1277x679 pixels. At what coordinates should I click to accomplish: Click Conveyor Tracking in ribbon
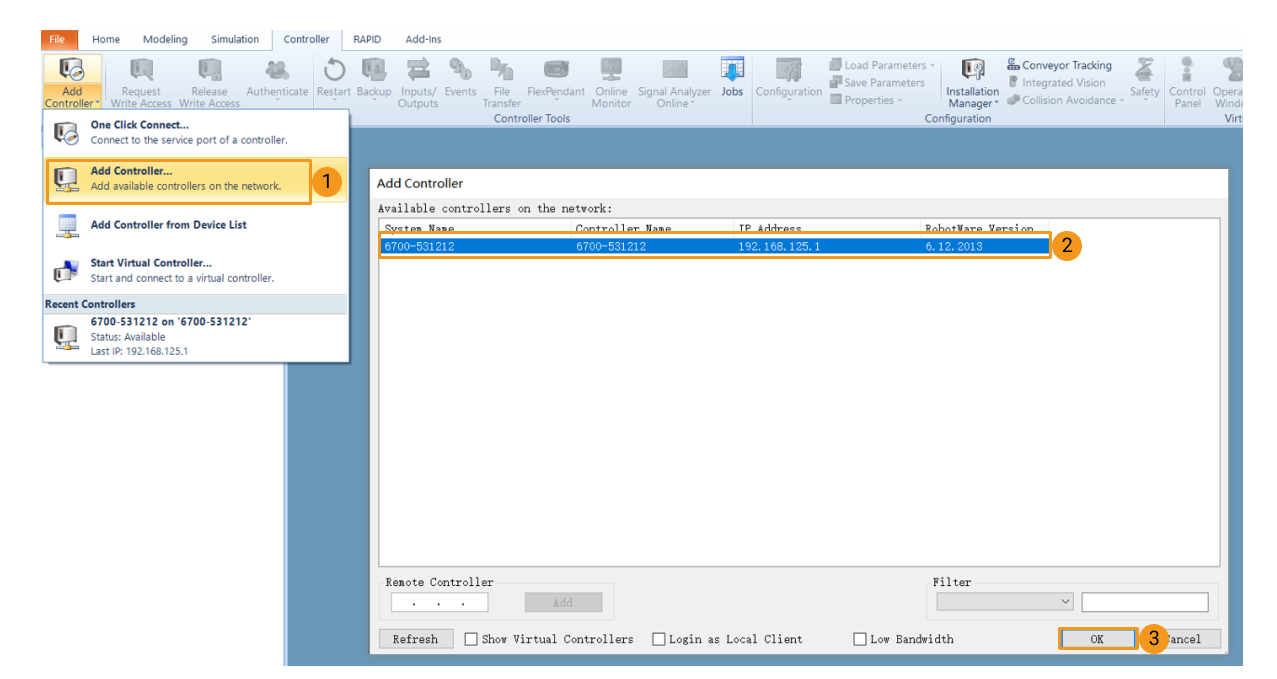[1059, 65]
